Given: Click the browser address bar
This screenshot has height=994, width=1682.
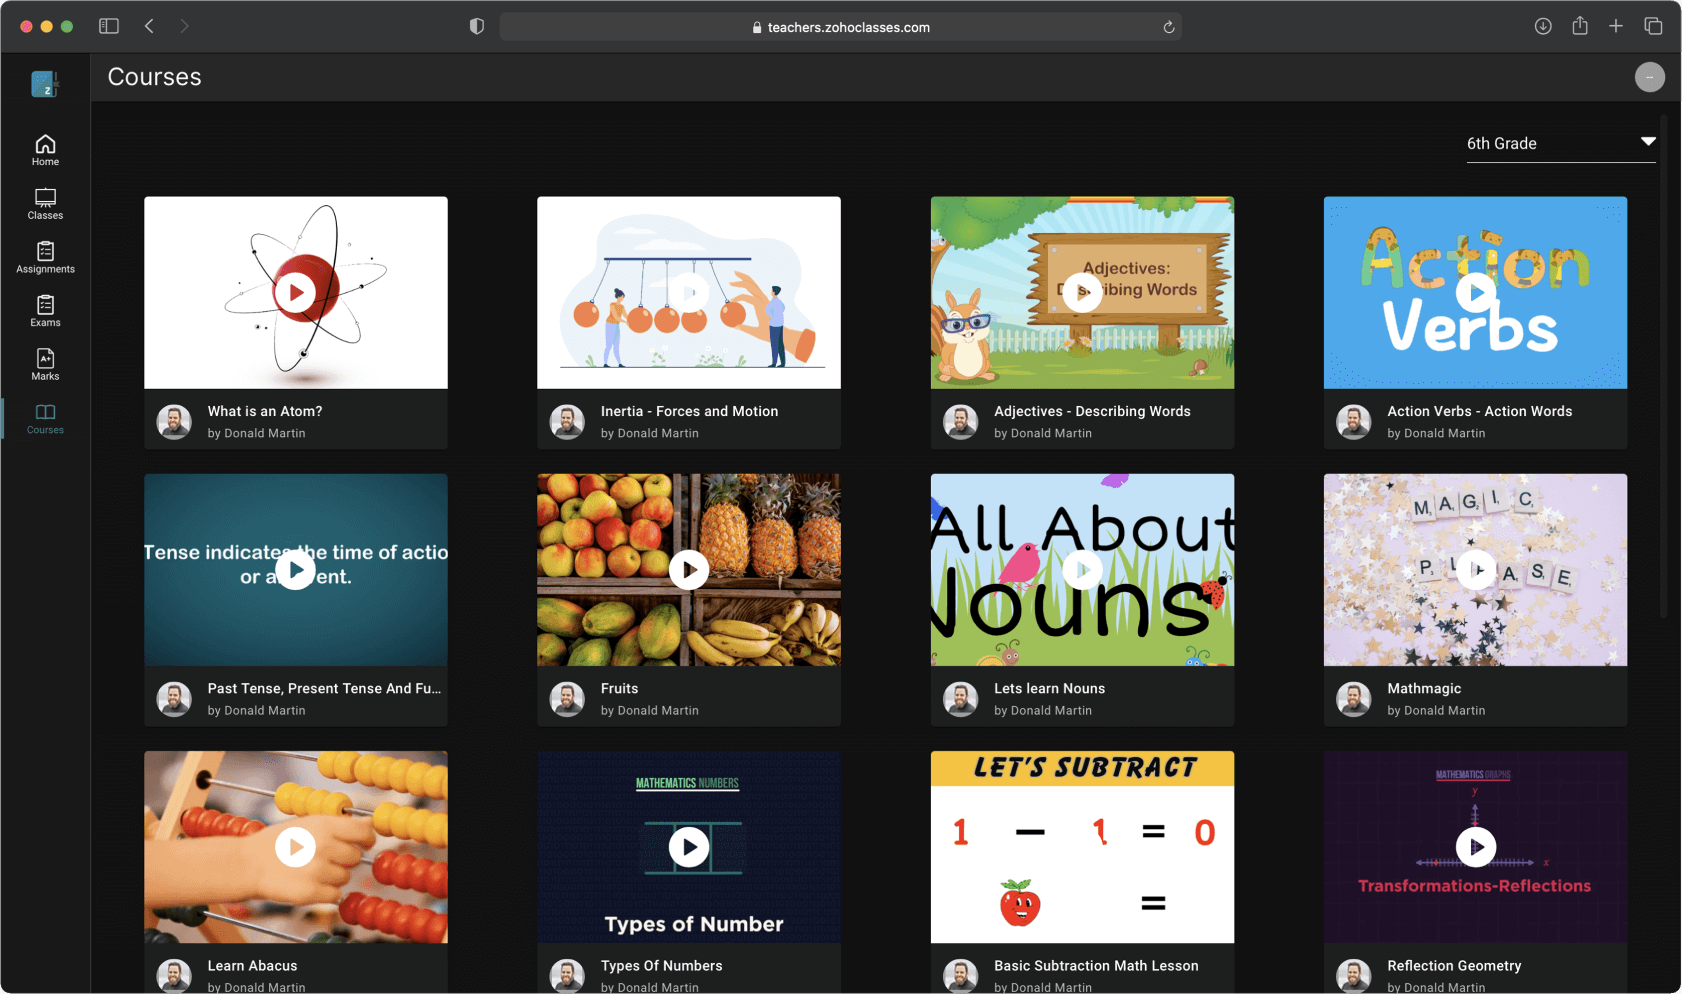Looking at the screenshot, I should 840,27.
